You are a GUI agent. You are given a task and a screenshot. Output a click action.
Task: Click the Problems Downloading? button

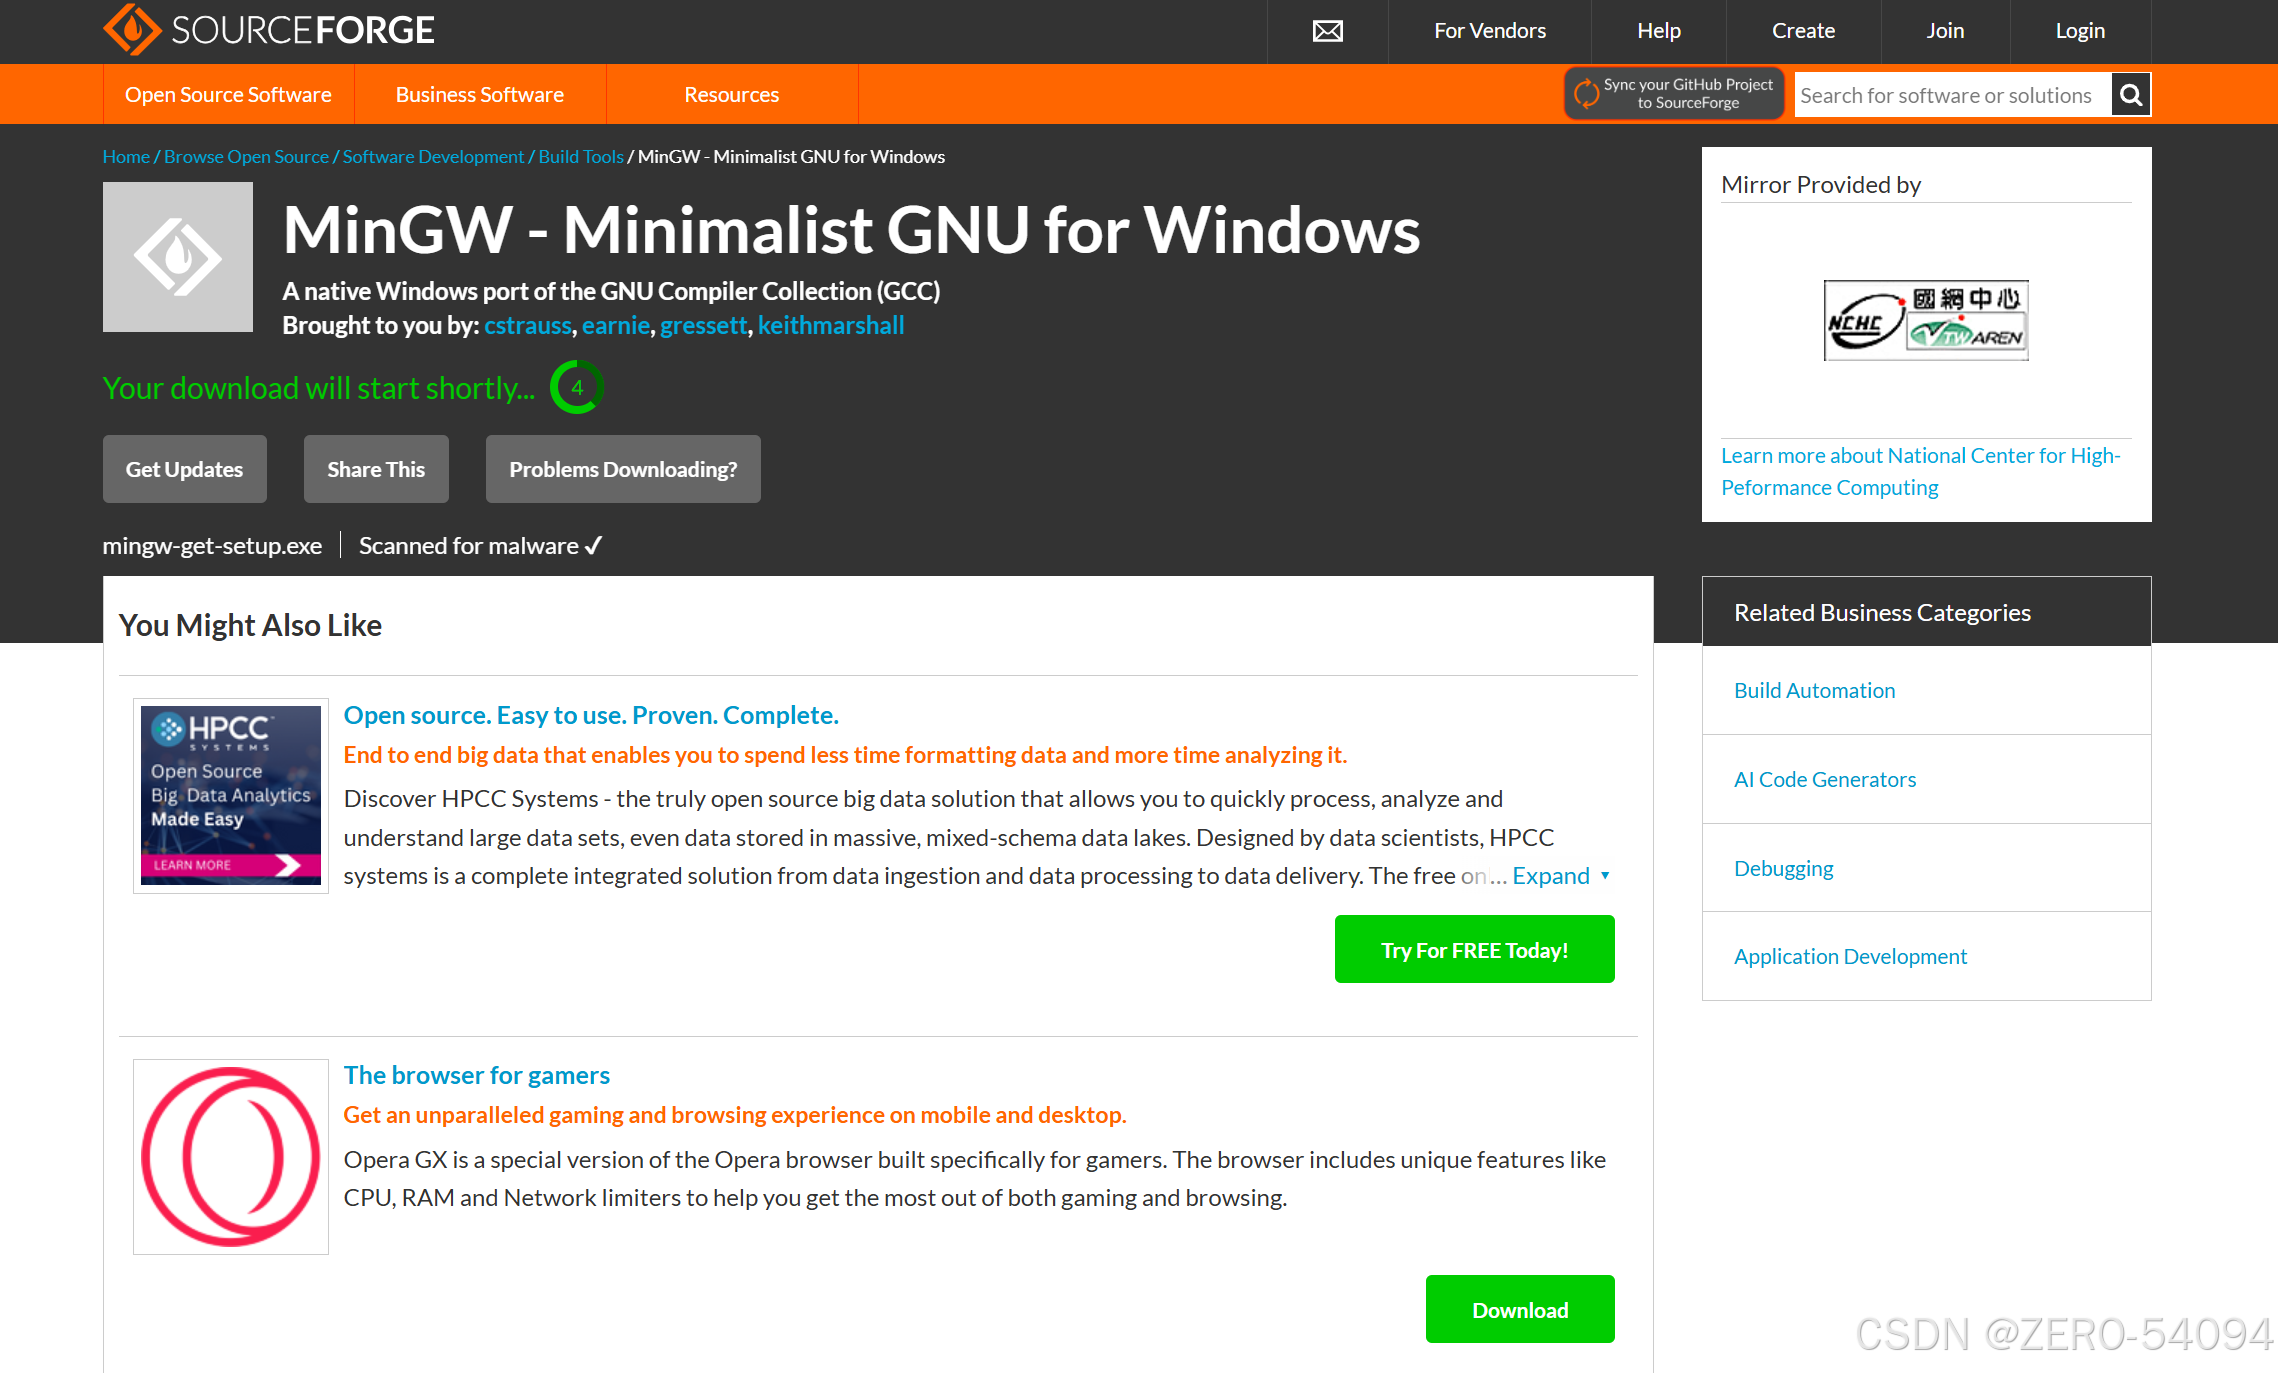tap(623, 469)
